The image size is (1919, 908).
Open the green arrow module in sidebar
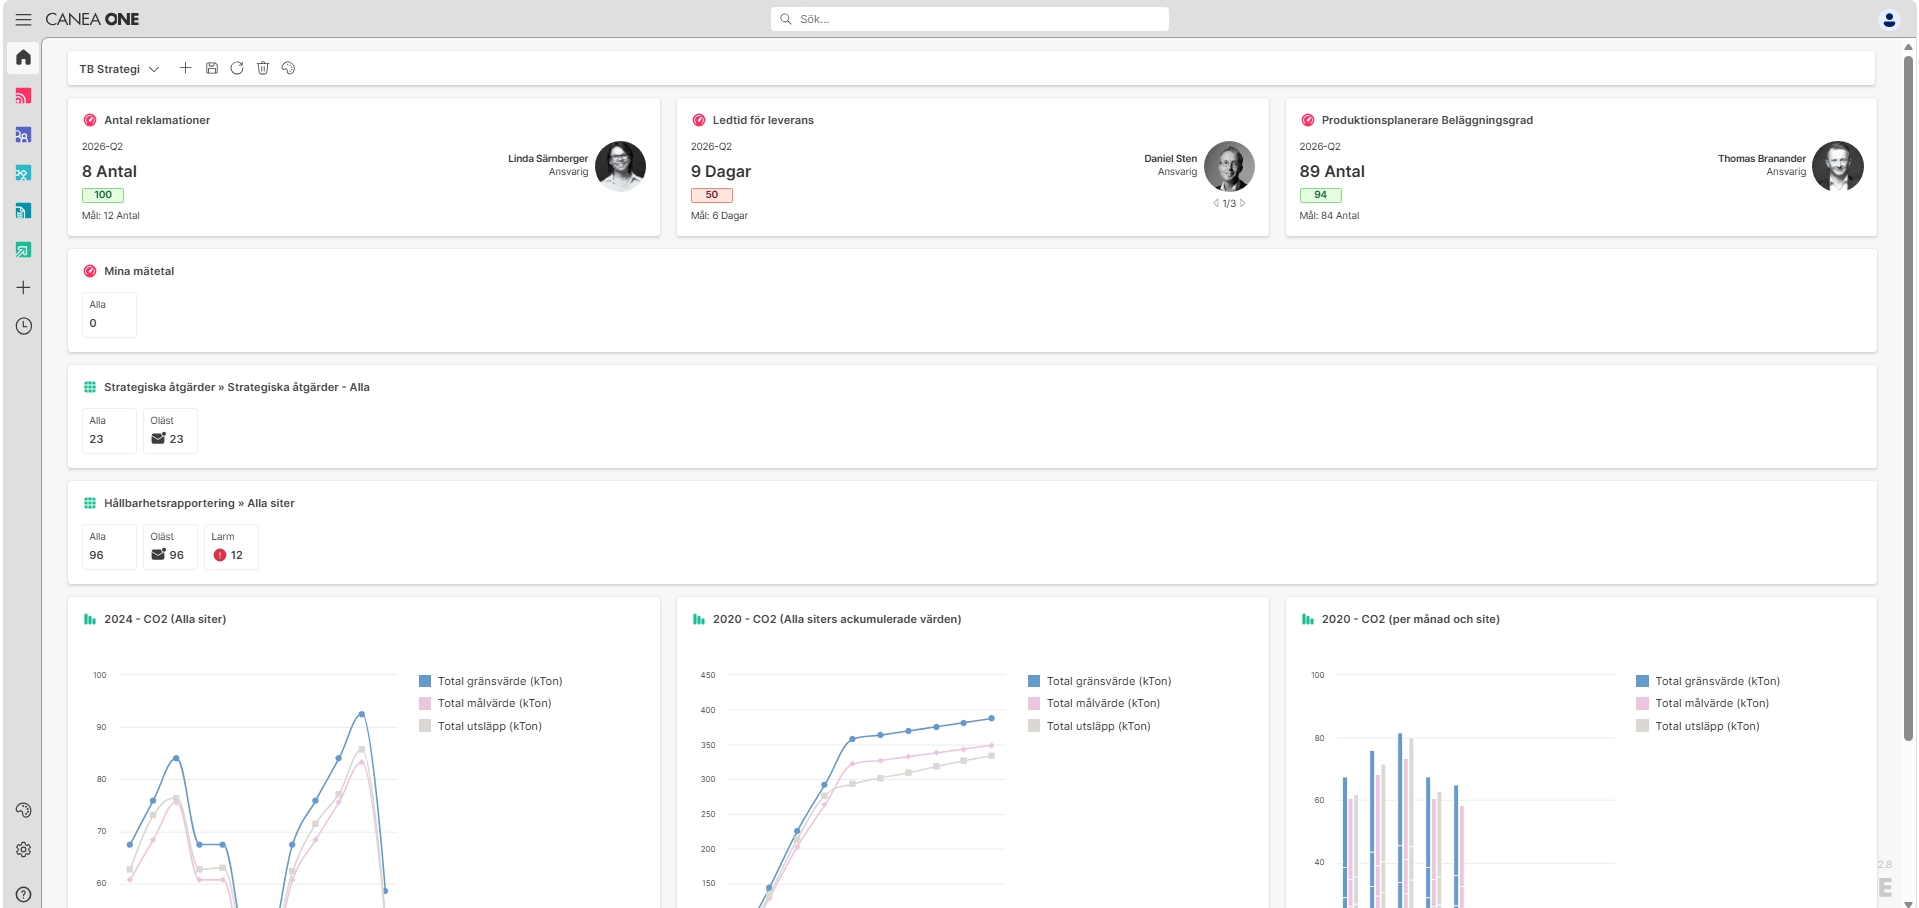23,250
